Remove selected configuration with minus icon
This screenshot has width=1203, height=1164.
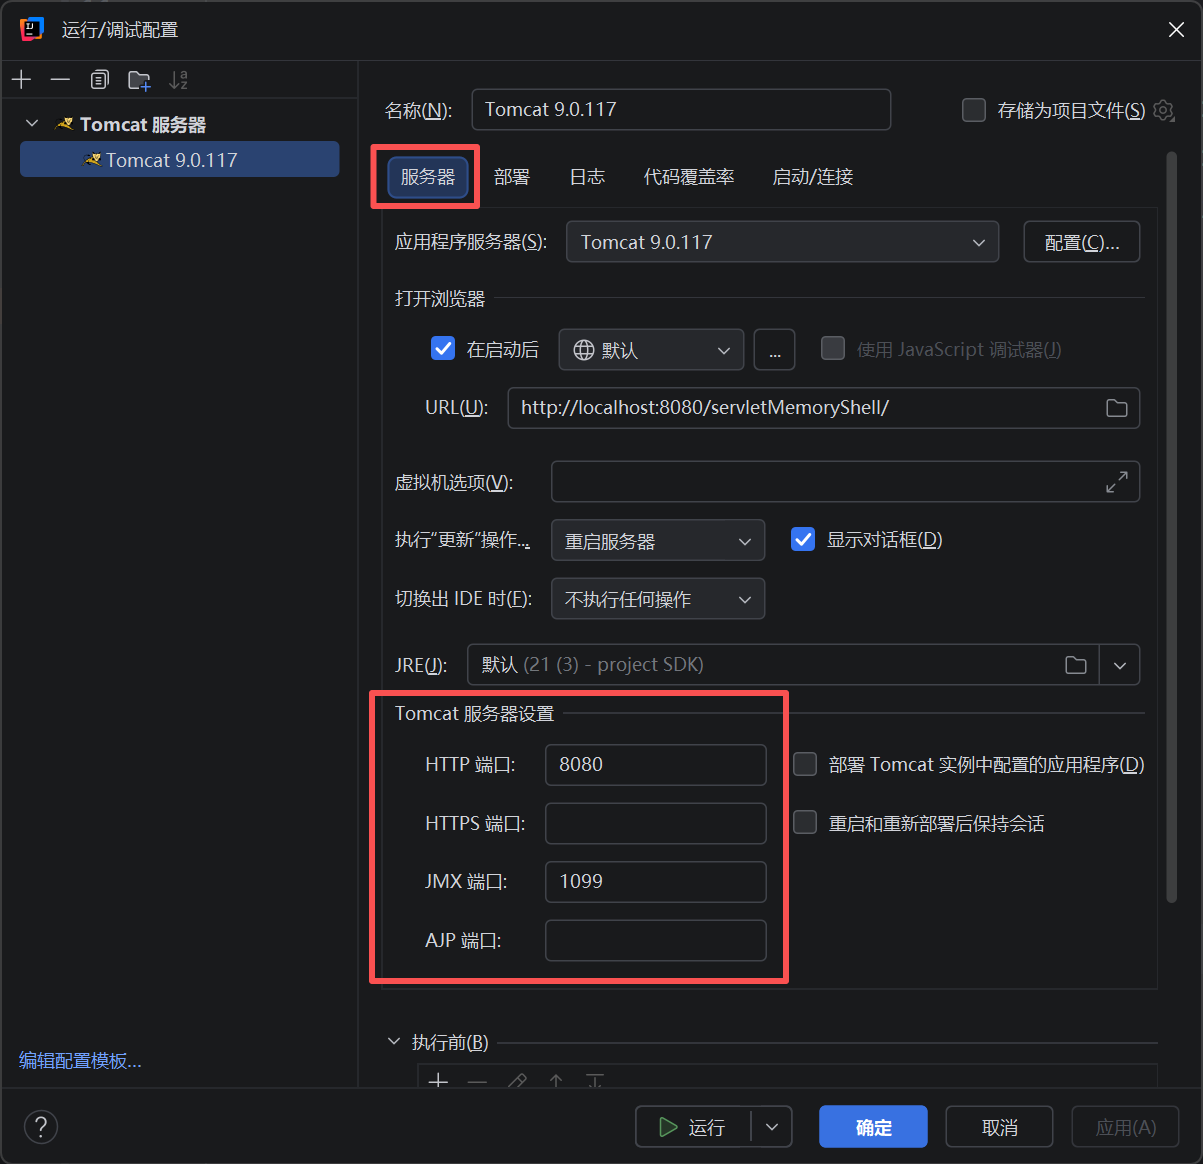coord(60,79)
